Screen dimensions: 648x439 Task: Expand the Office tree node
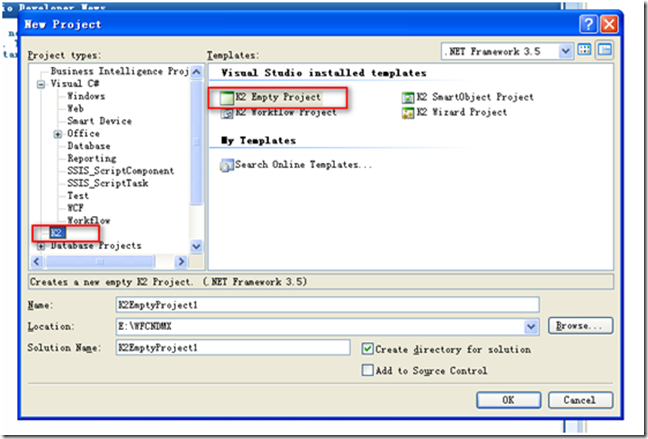tap(58, 134)
